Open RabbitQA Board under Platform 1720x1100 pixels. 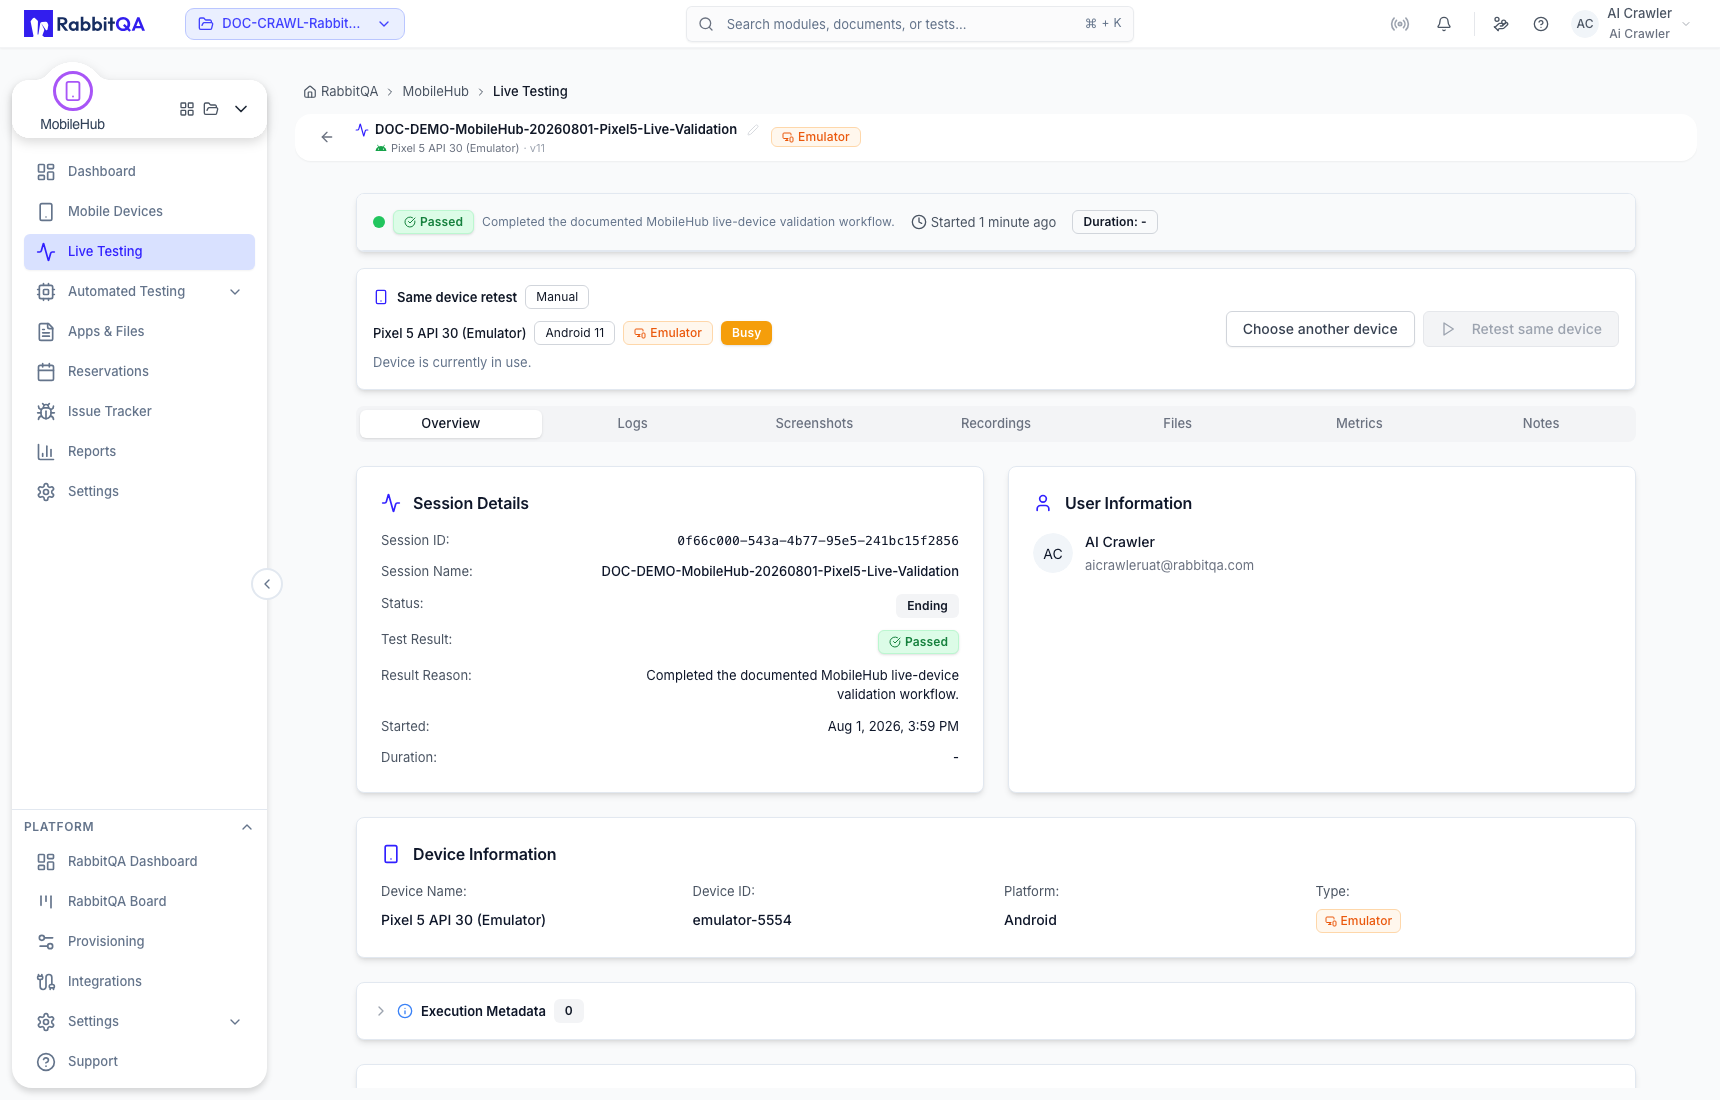[x=139, y=902]
